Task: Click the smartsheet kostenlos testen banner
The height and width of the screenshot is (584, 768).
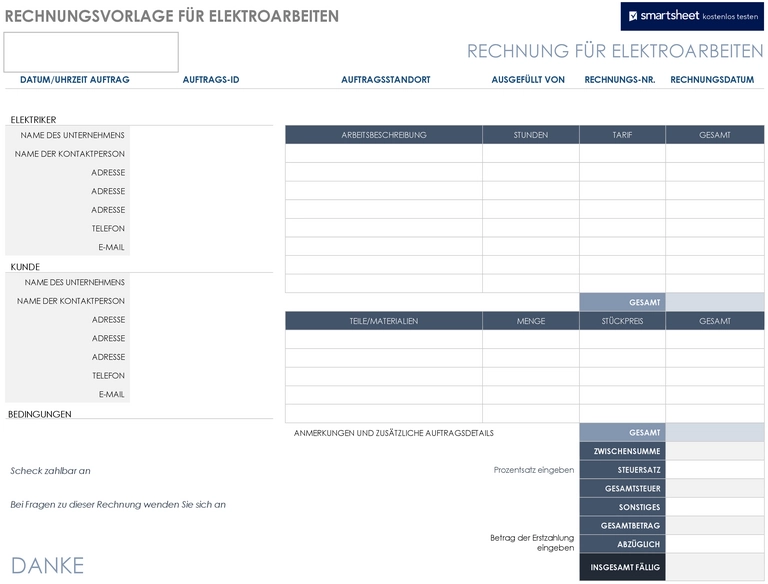Action: 692,16
